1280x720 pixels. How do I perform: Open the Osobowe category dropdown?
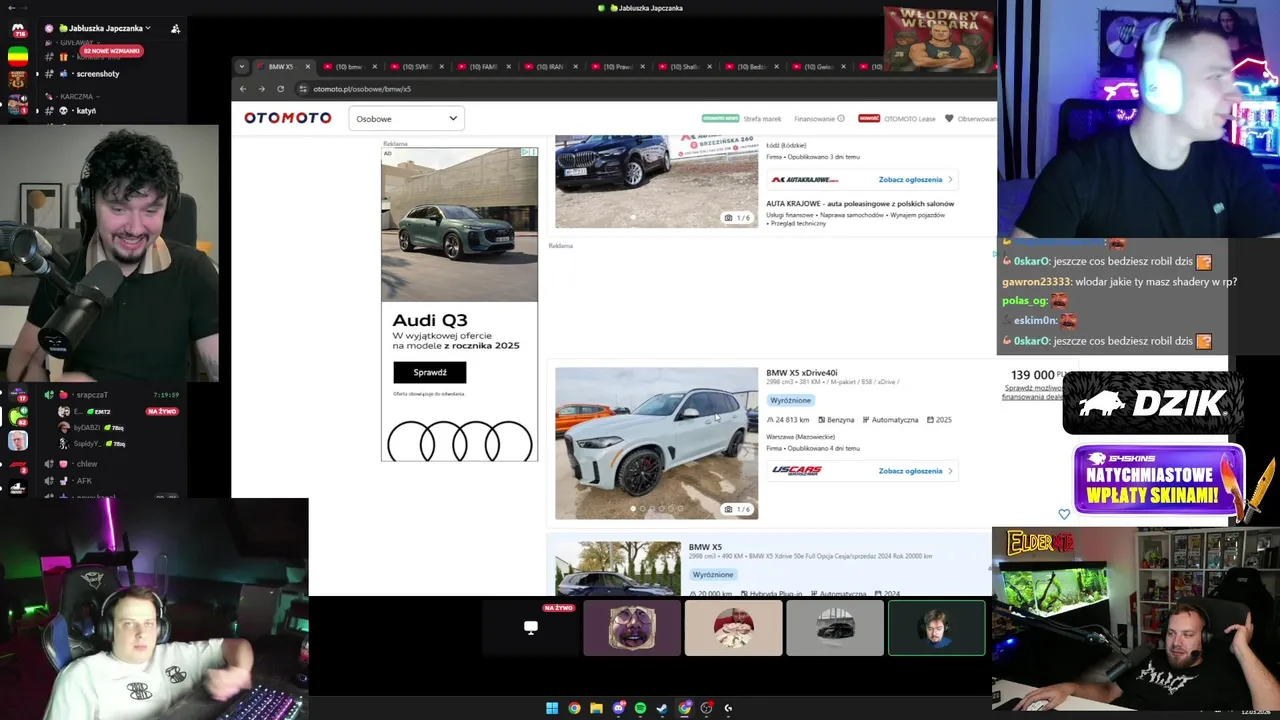point(406,118)
